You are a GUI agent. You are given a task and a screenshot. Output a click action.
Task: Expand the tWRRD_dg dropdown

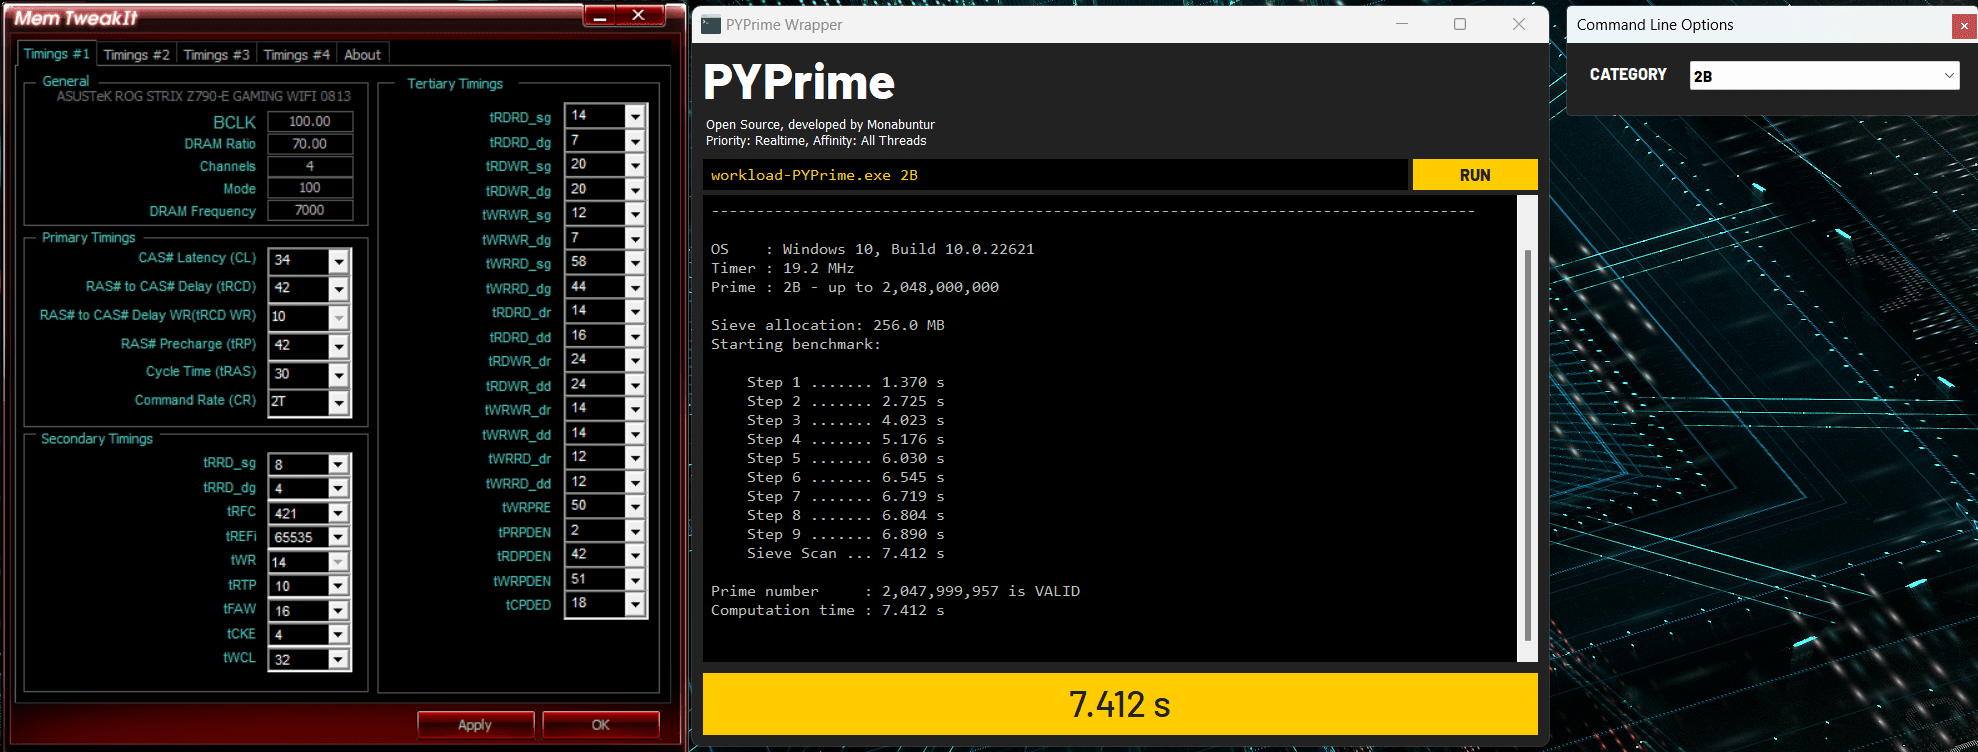[x=635, y=288]
